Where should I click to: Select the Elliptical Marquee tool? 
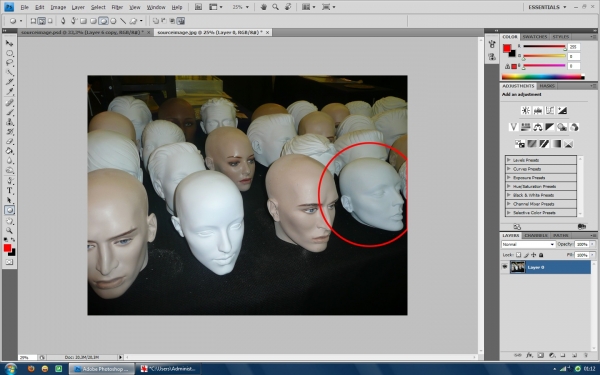[10, 53]
